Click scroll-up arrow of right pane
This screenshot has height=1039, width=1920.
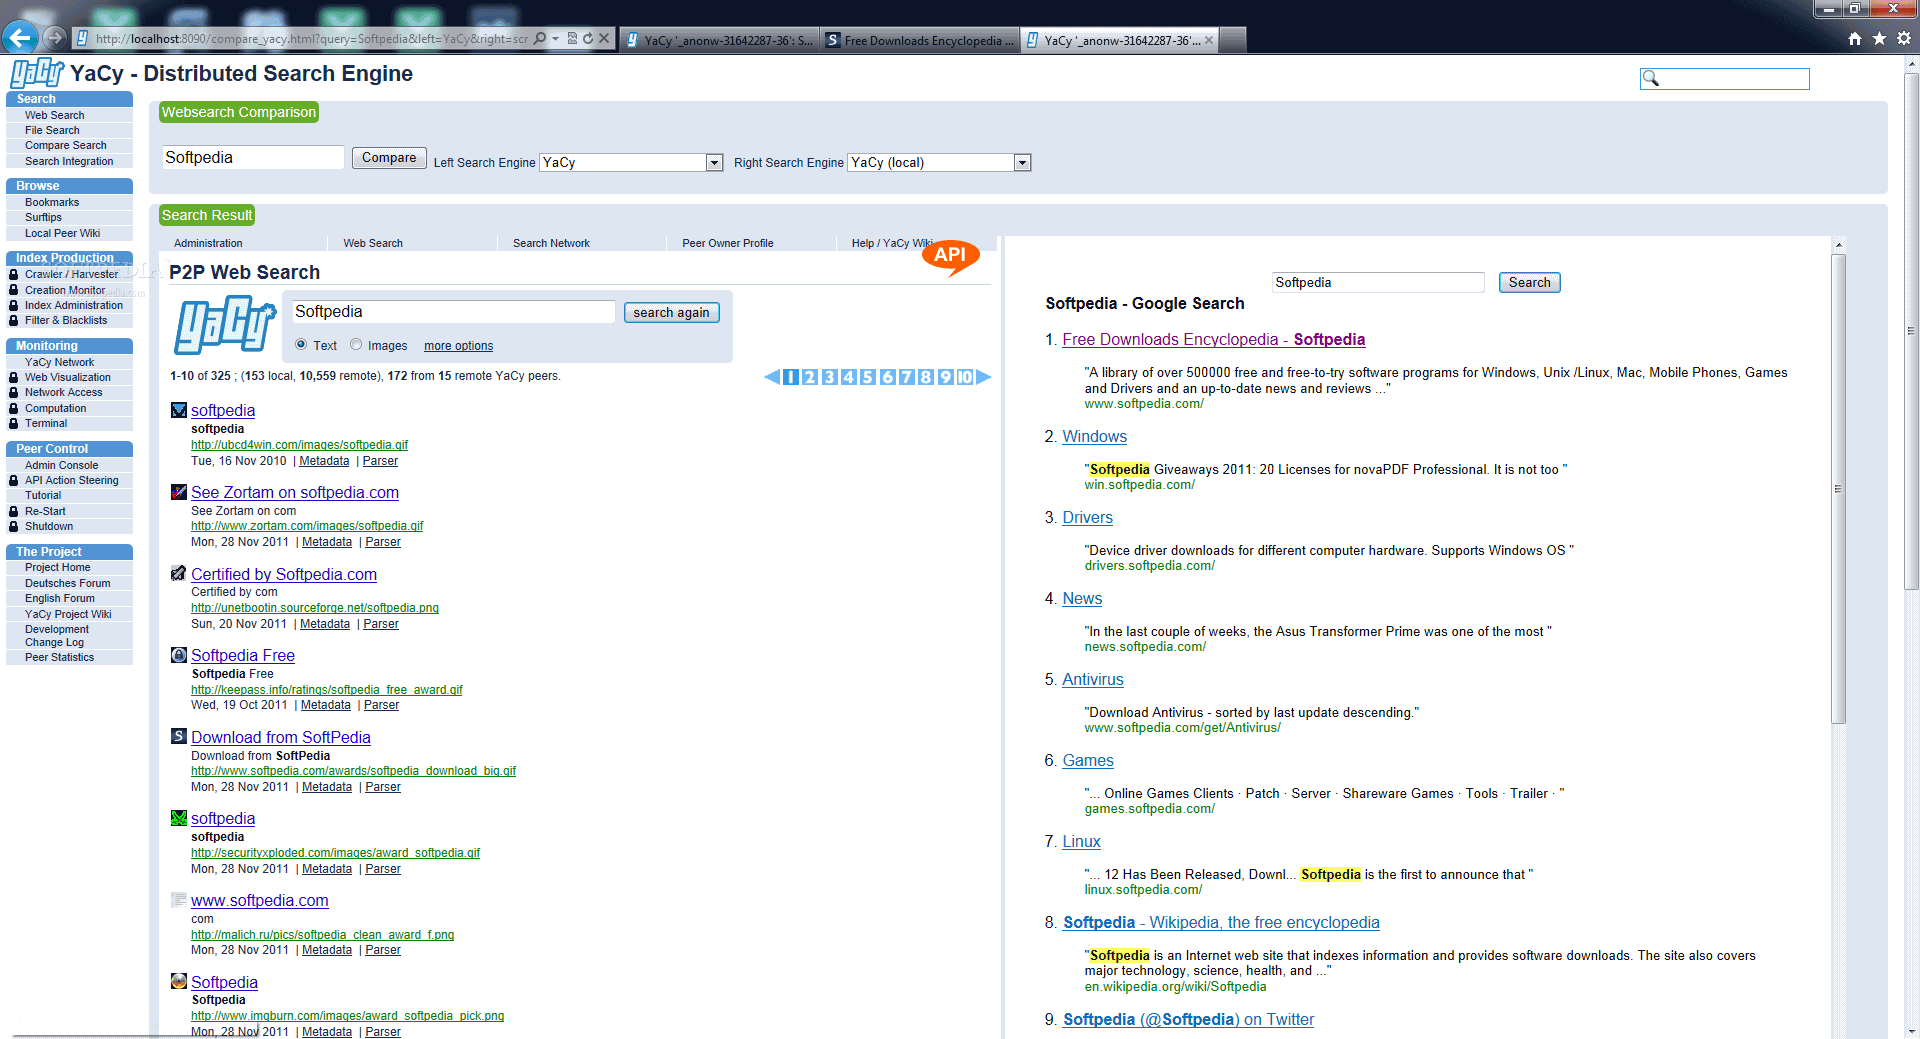pyautogui.click(x=1838, y=244)
